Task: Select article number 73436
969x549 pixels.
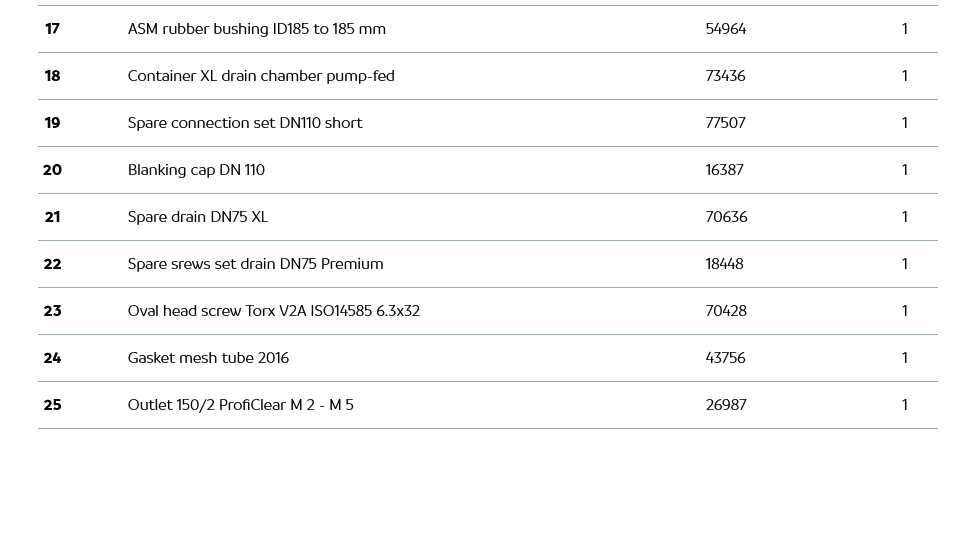Action: click(x=725, y=76)
